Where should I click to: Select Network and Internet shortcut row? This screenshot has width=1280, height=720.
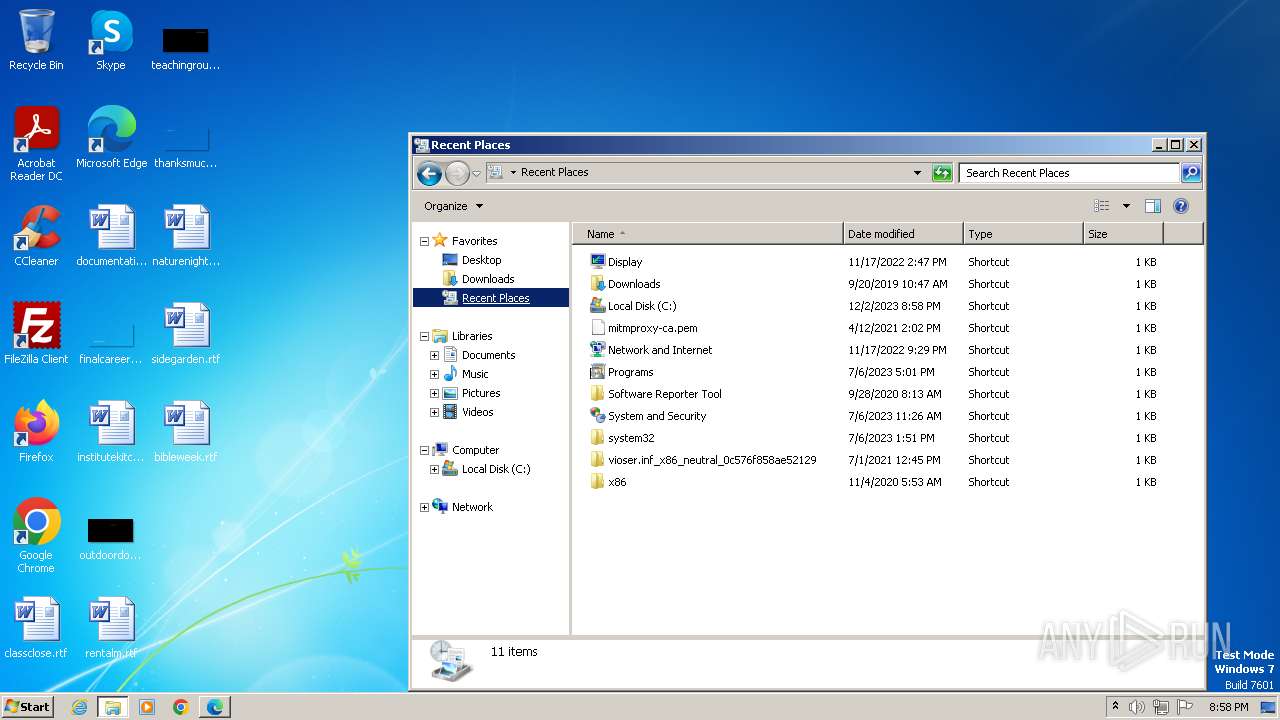click(x=873, y=350)
